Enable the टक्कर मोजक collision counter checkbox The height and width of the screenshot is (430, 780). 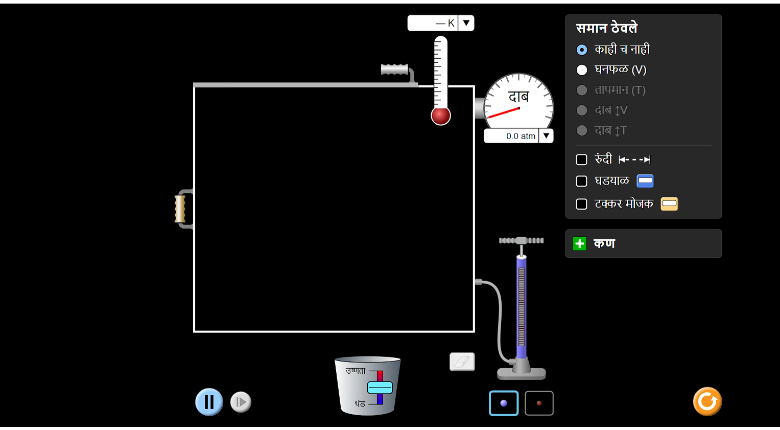click(x=582, y=204)
